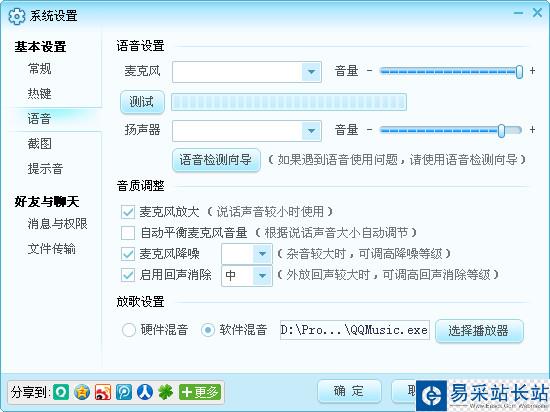The height and width of the screenshot is (412, 550).
Task: Open 截图 settings page
Action: [x=39, y=144]
